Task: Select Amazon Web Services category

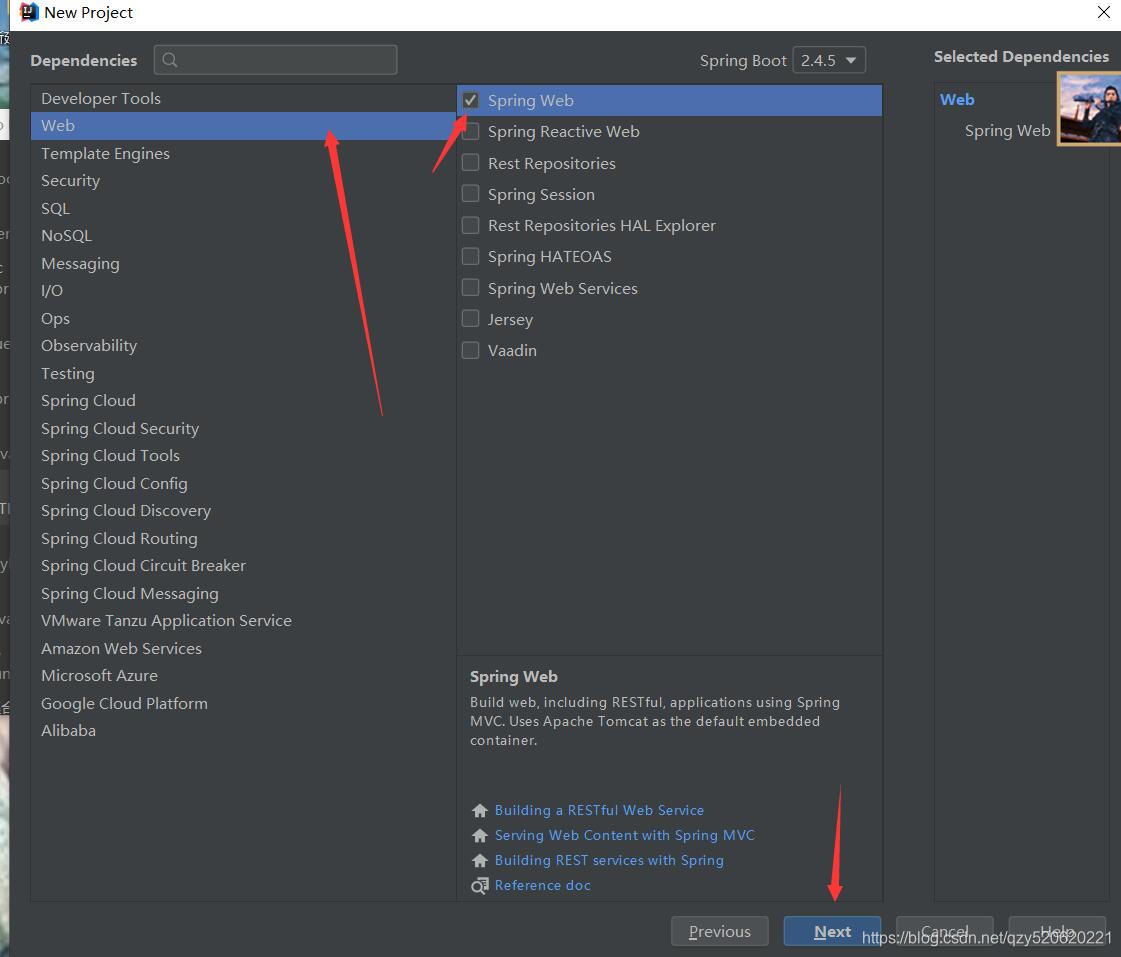Action: [x=243, y=649]
